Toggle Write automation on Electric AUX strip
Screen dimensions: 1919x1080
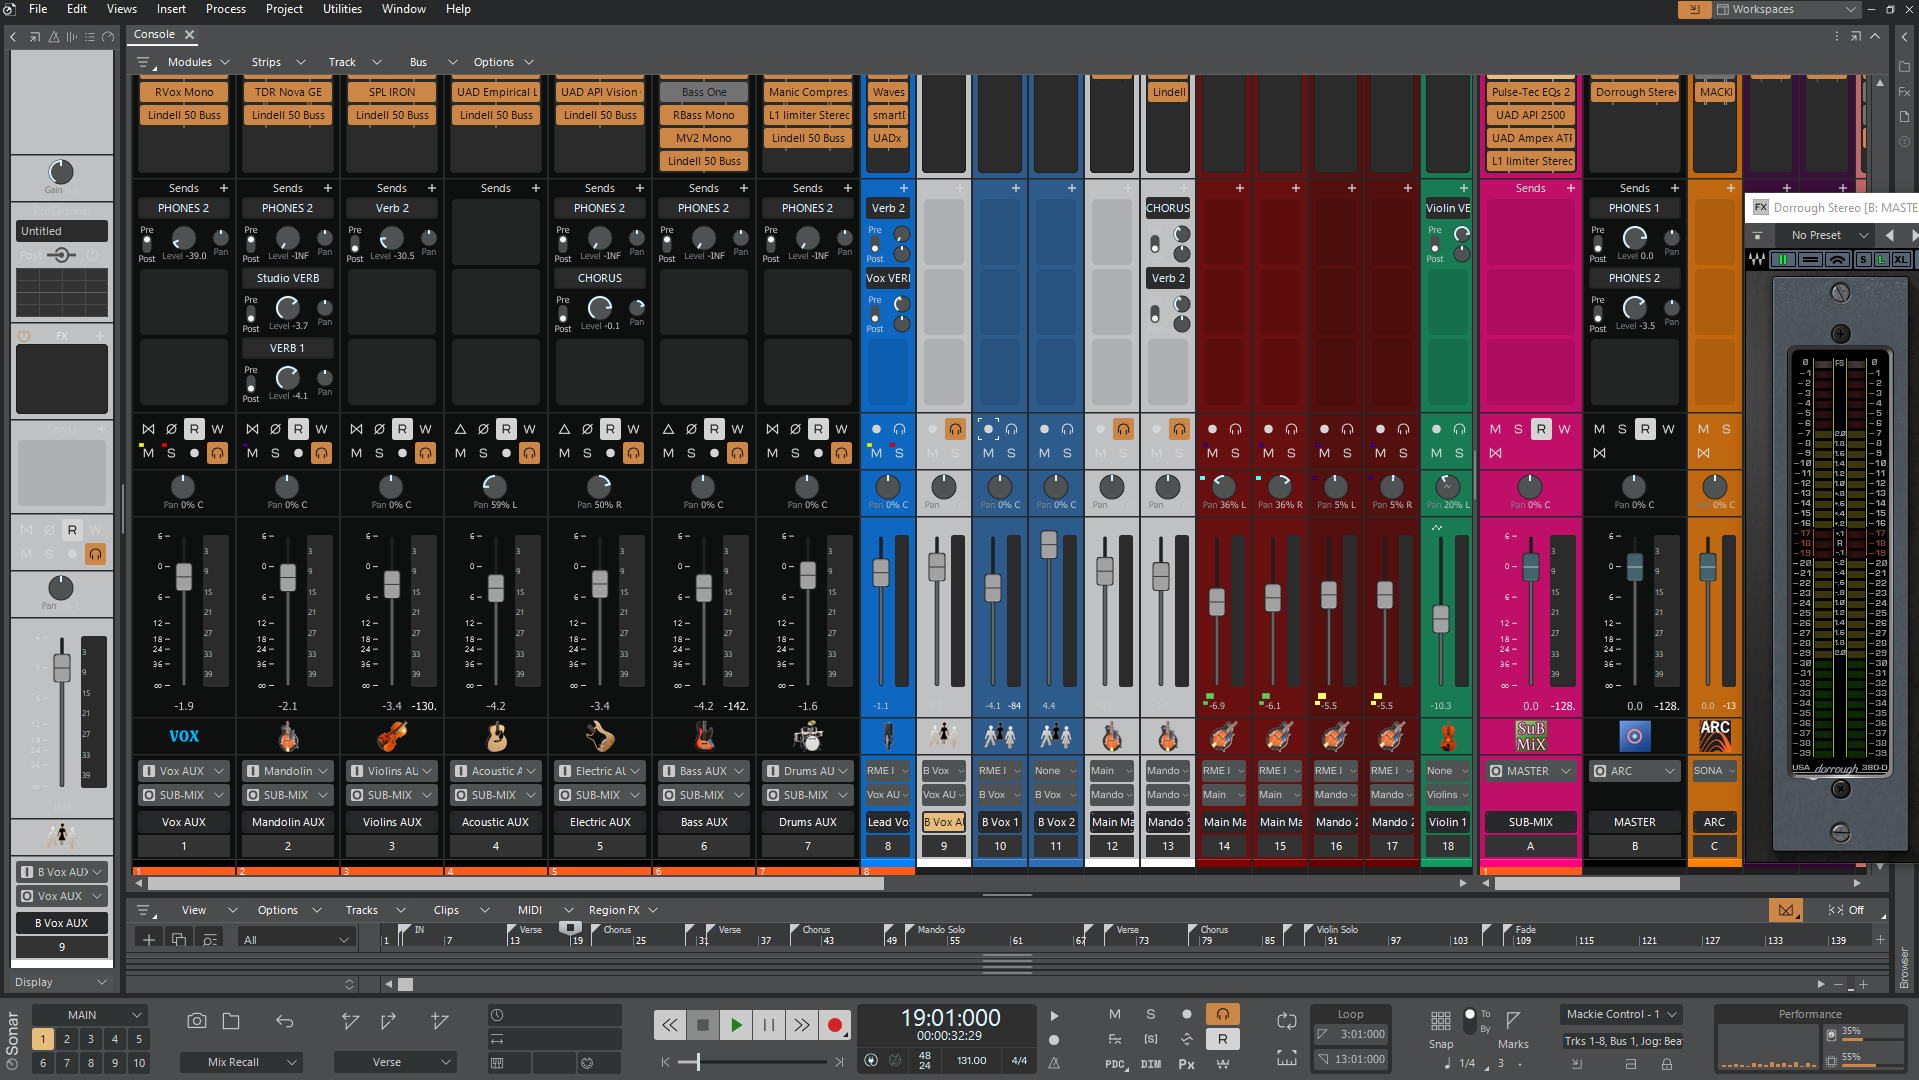coord(633,429)
